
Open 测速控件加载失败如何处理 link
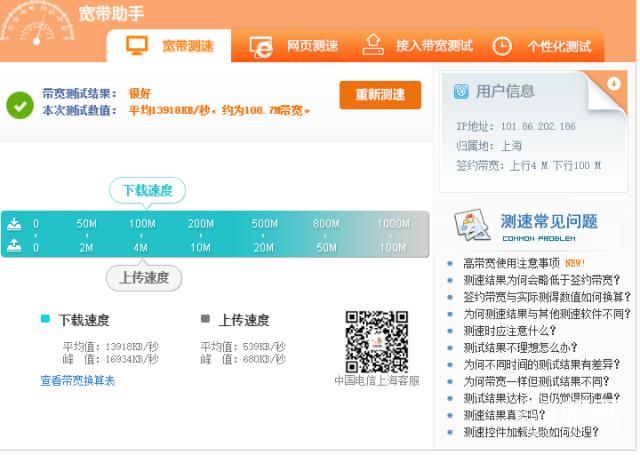[531, 432]
